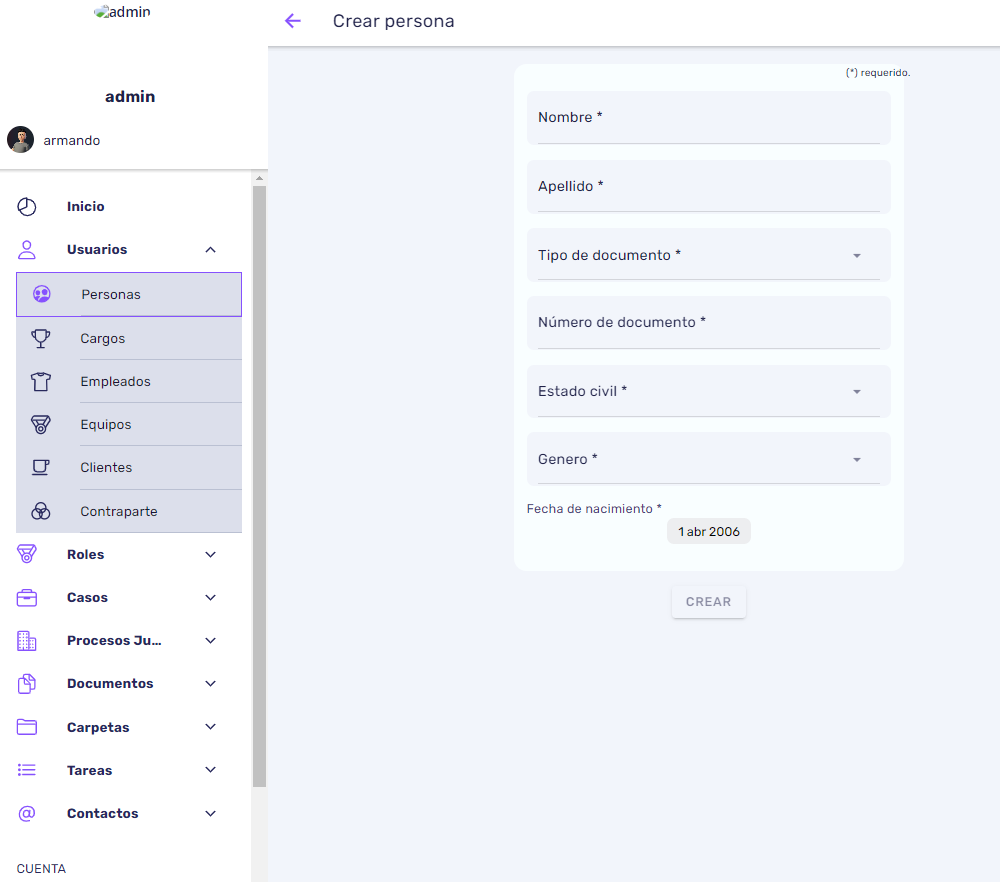
Task: Open the Clientes submenu item
Action: pos(129,467)
